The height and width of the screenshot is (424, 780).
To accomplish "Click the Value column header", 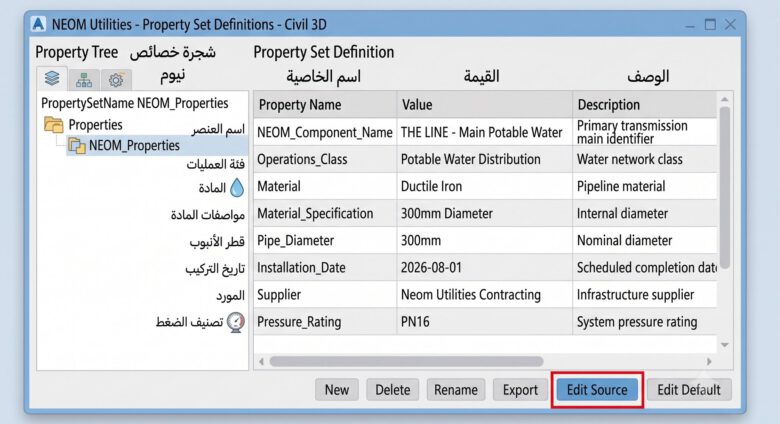I will click(485, 105).
